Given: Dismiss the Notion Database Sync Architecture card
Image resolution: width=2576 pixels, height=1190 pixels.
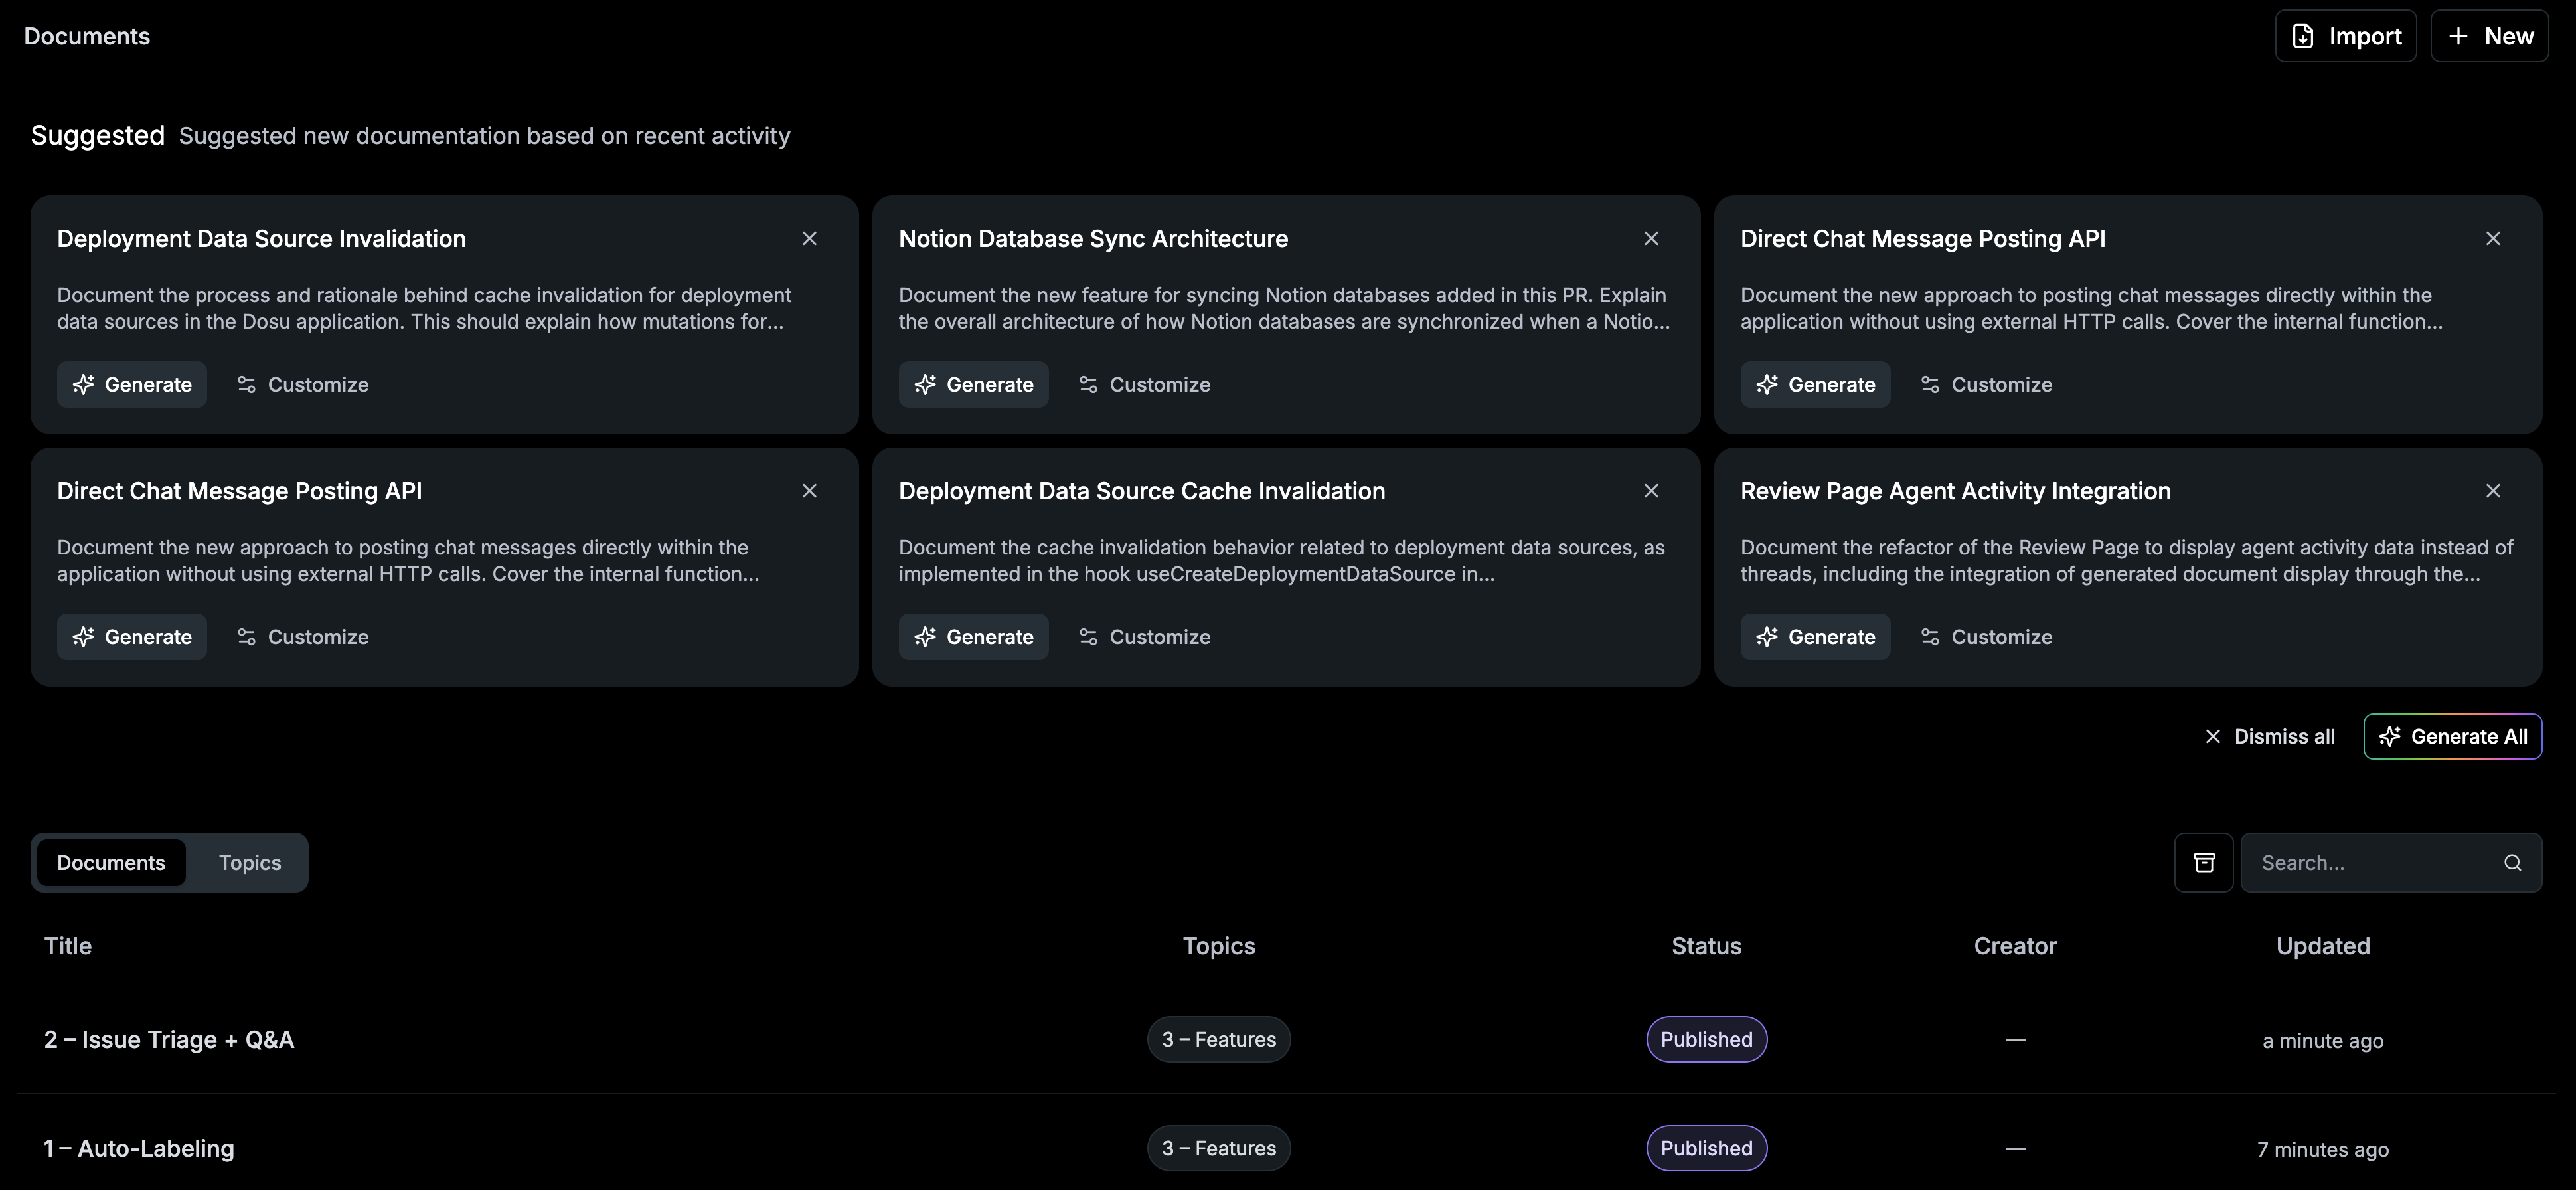Looking at the screenshot, I should coord(1651,238).
